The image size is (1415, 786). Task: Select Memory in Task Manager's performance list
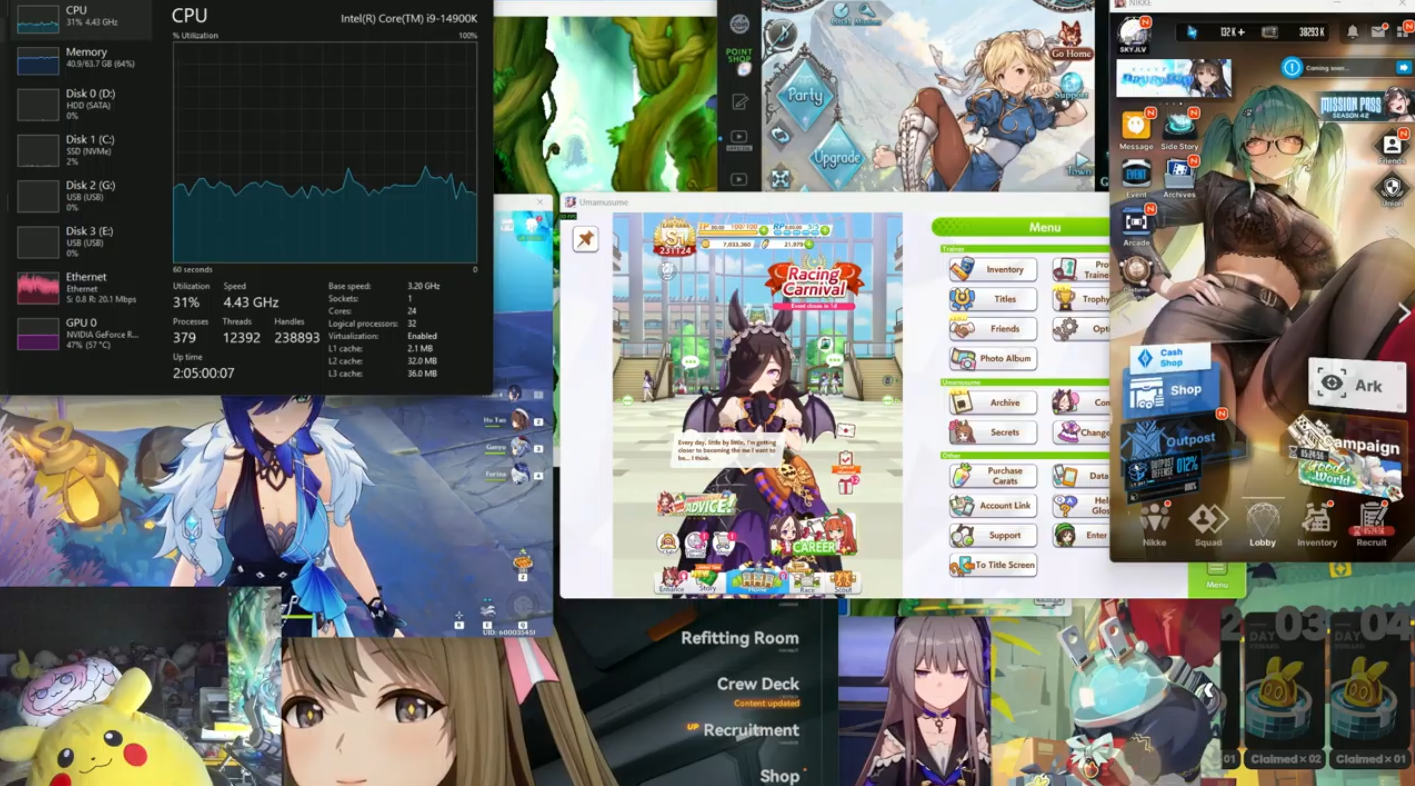80,58
